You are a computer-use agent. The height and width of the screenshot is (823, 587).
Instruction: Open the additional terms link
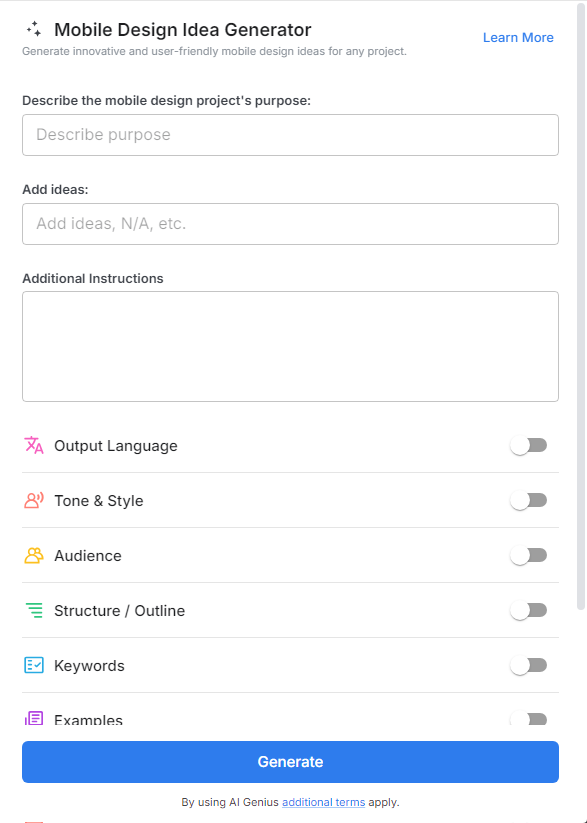(x=323, y=801)
